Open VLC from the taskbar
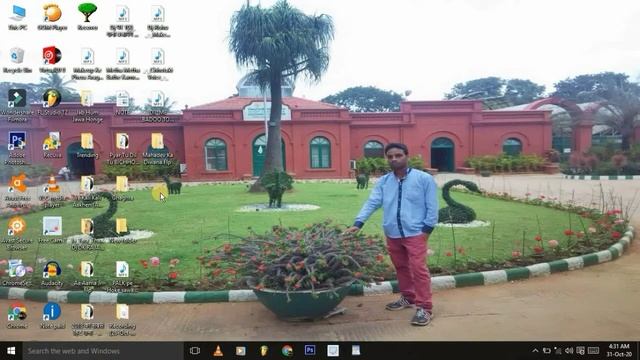Screen dimensions: 640x360 (218, 351)
